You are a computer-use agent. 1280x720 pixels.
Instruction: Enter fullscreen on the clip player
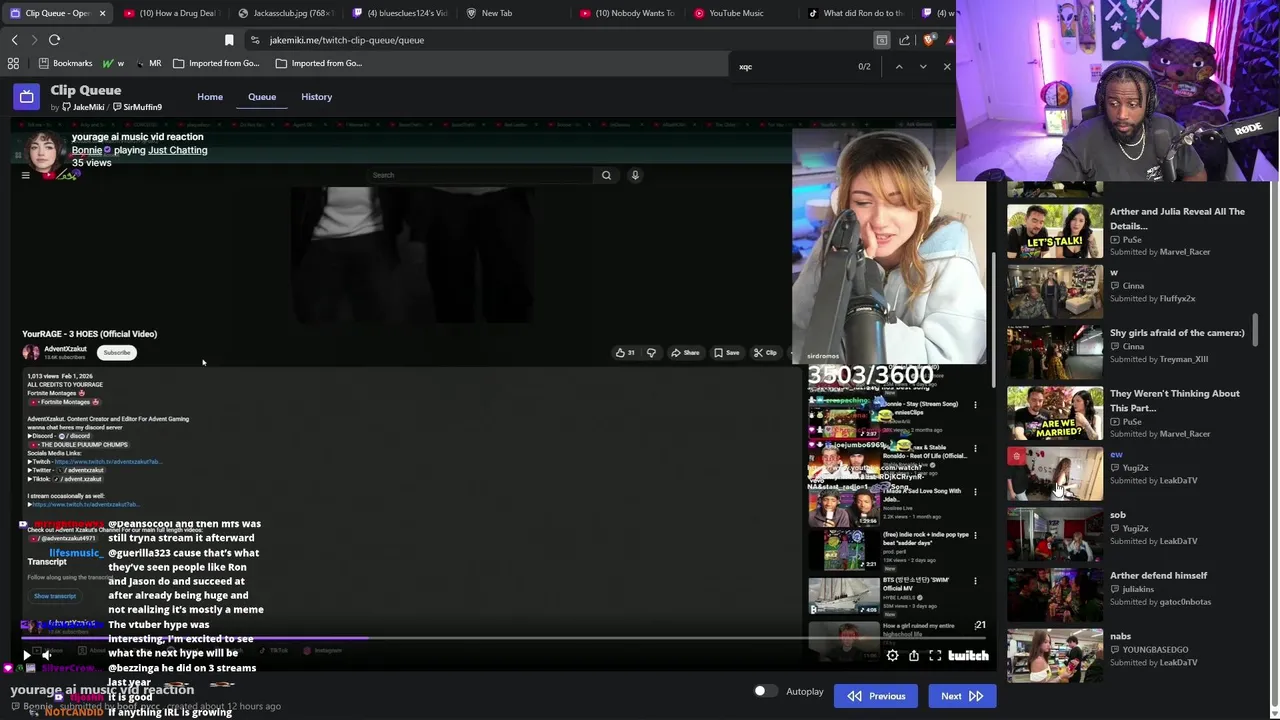[x=935, y=656]
